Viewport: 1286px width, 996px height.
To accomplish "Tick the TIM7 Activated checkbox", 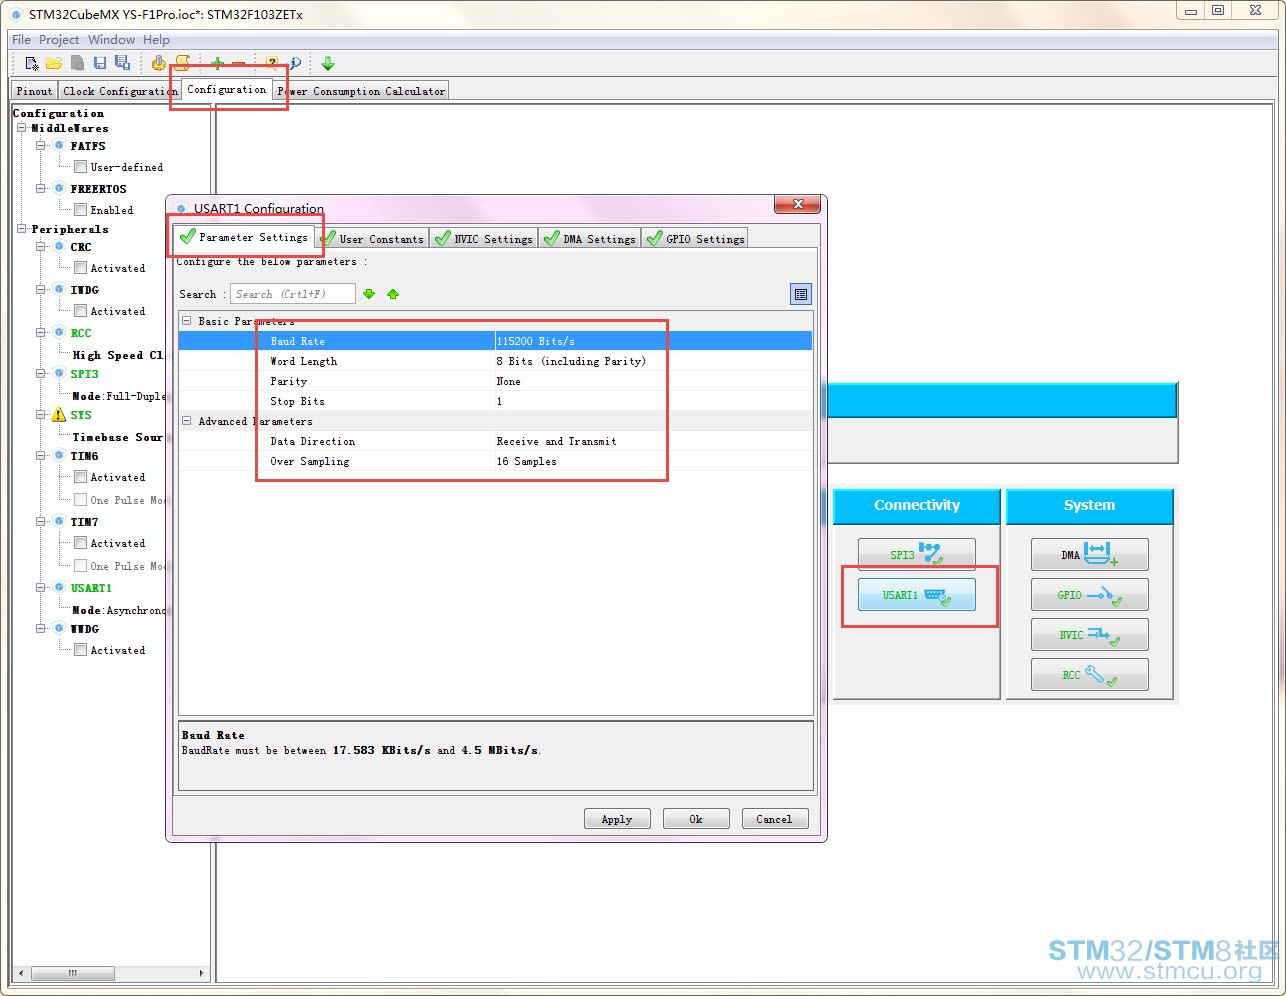I will coord(80,543).
